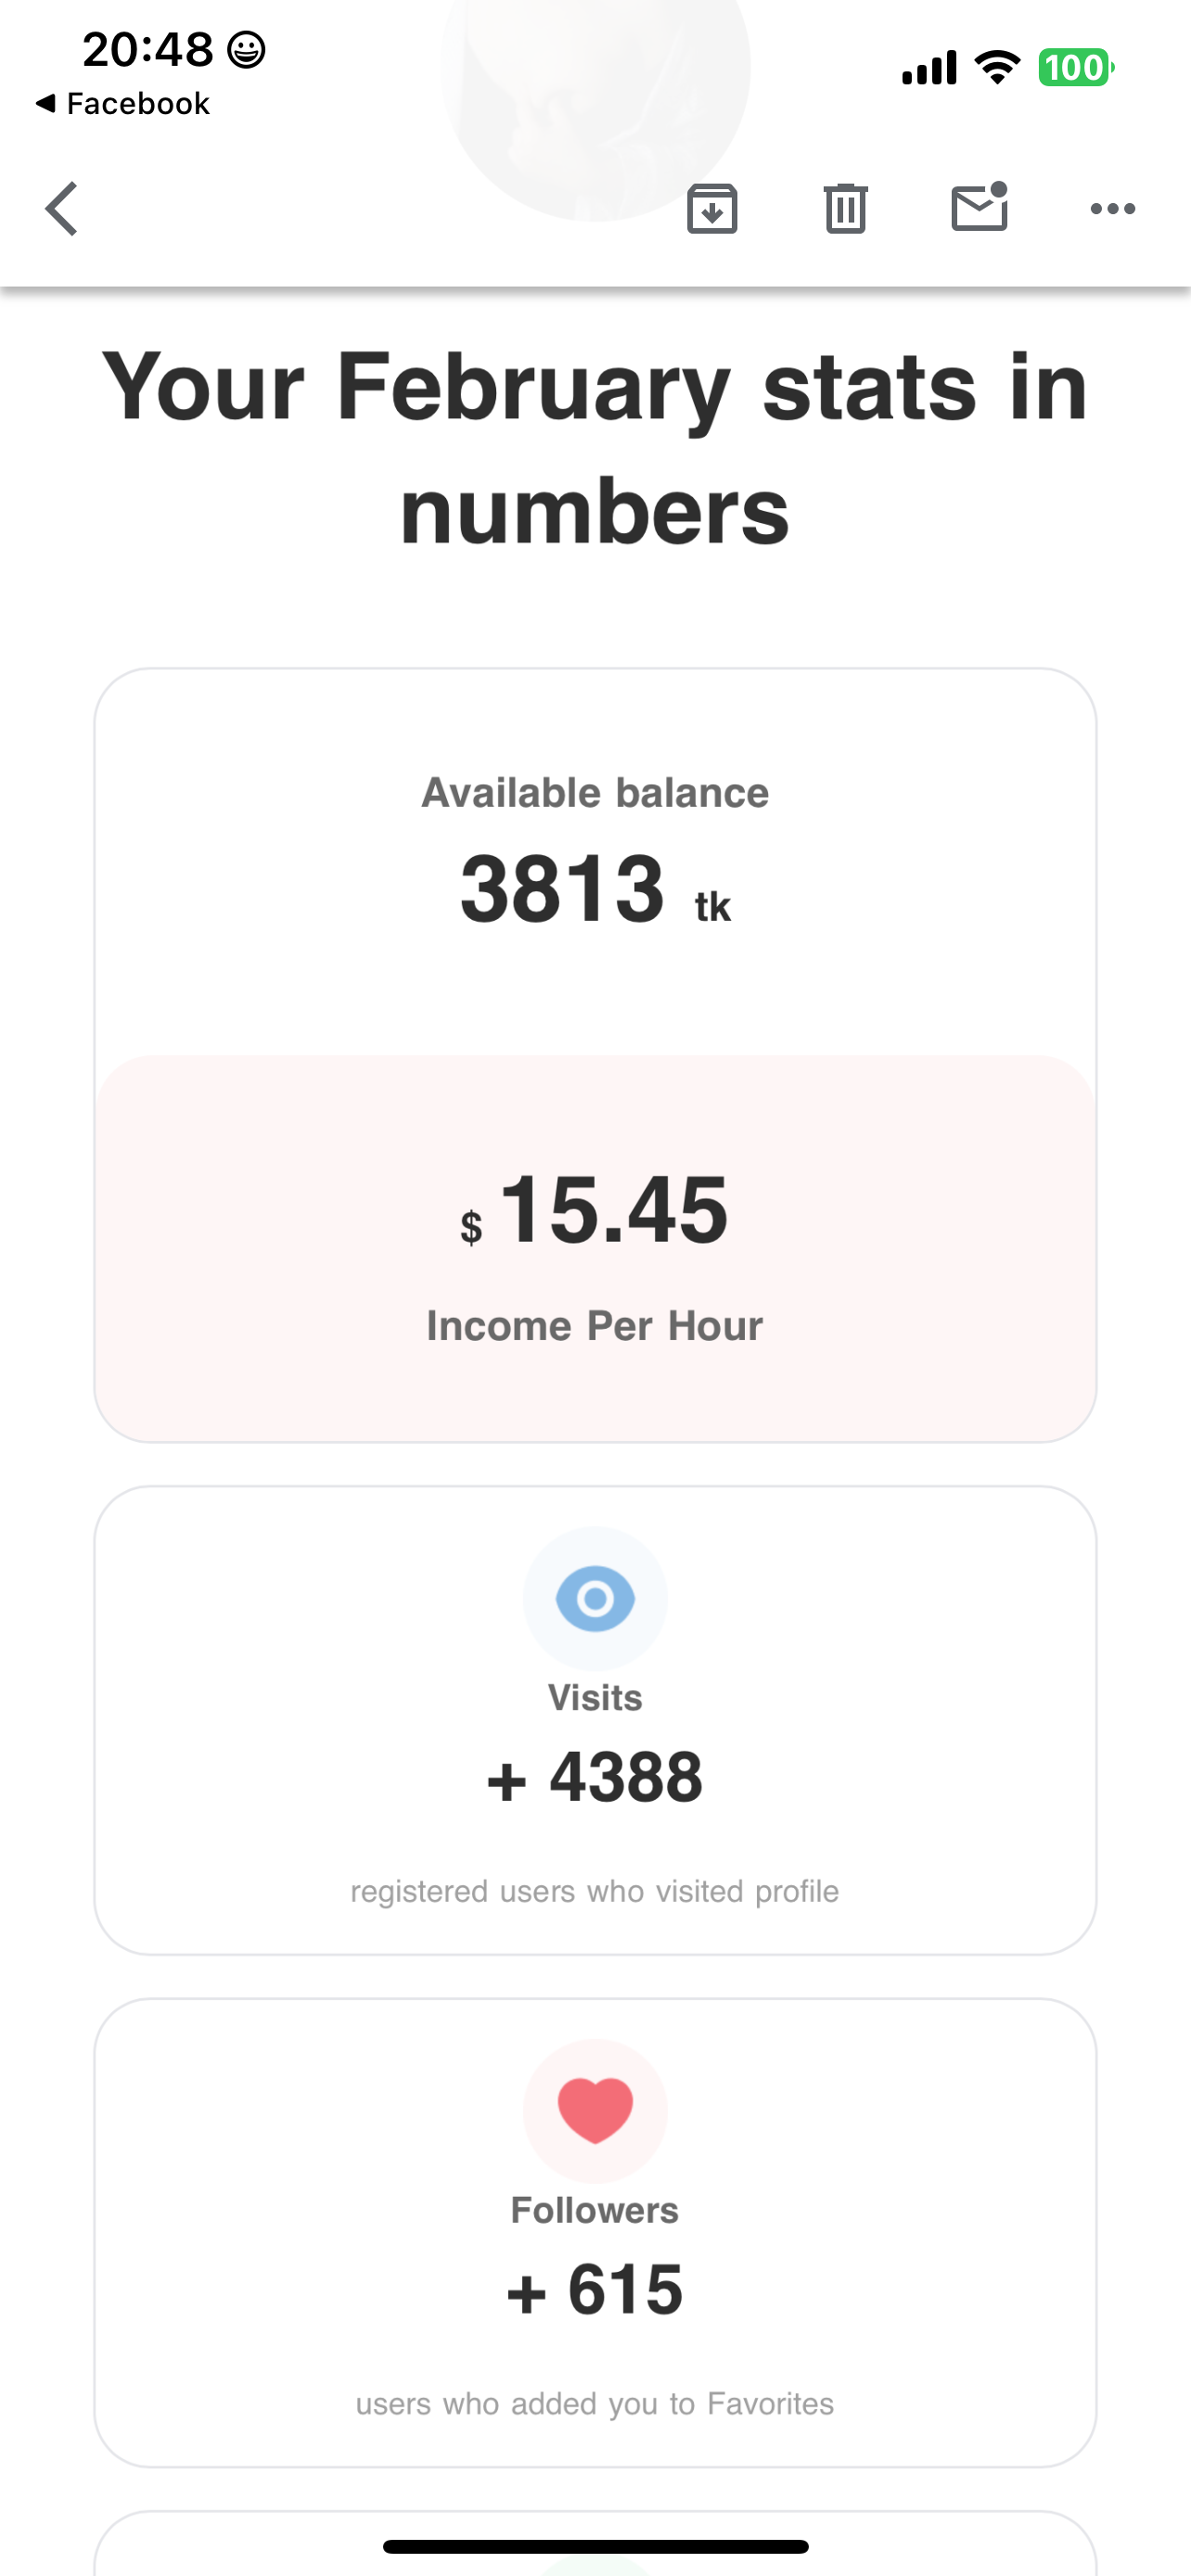Tap "users who added you to Favorites" caption

[595, 2403]
